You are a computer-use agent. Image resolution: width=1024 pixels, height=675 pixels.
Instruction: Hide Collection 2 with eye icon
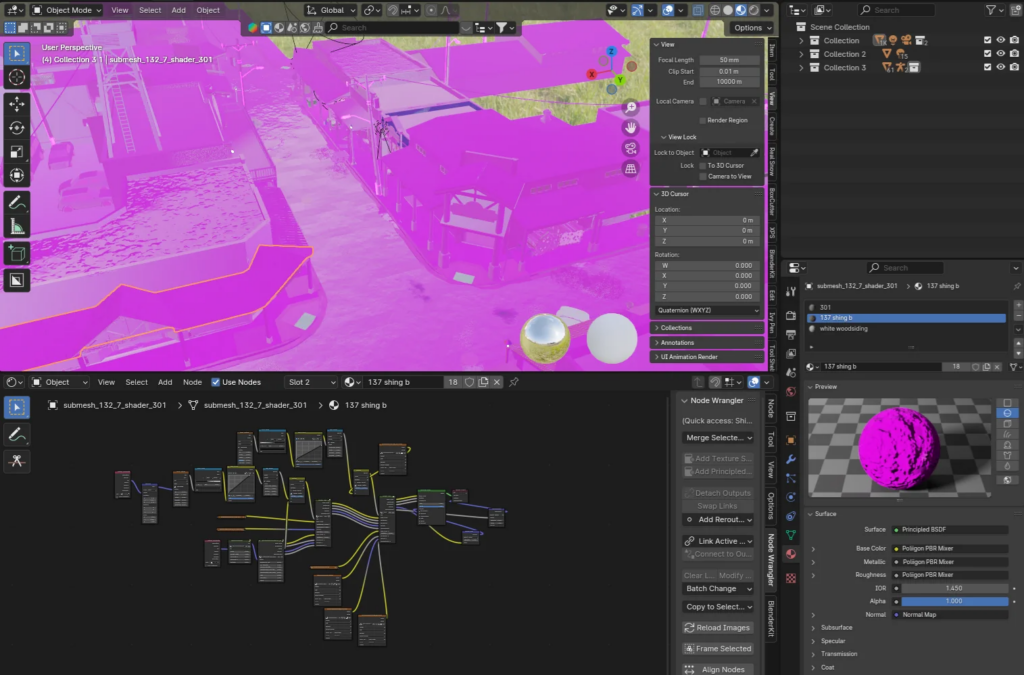[1000, 54]
